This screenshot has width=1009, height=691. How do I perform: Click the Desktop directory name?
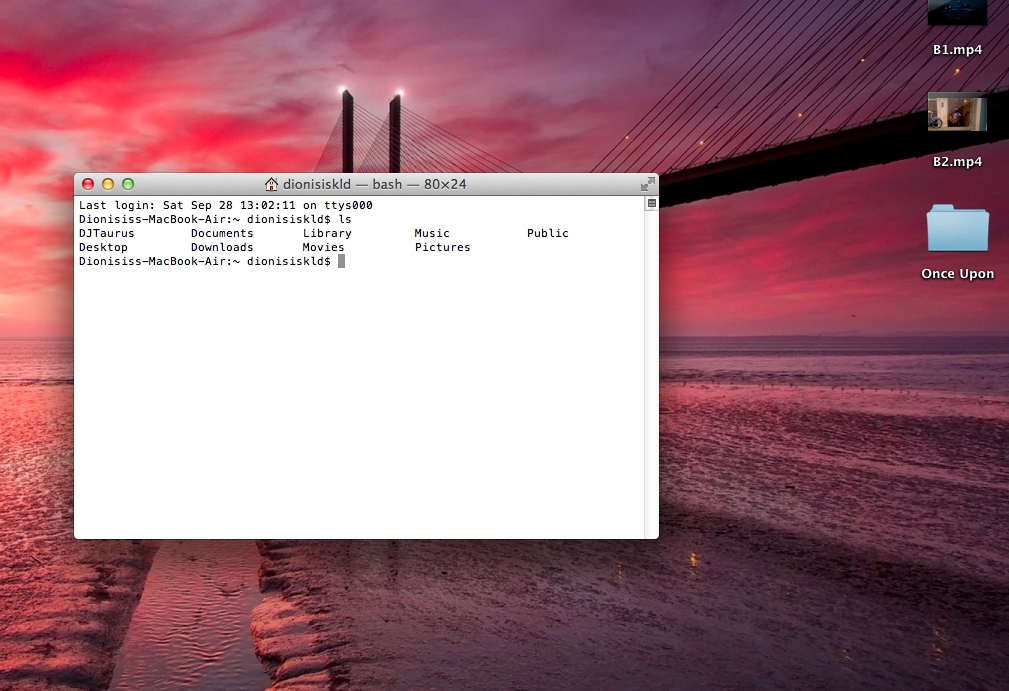point(103,247)
